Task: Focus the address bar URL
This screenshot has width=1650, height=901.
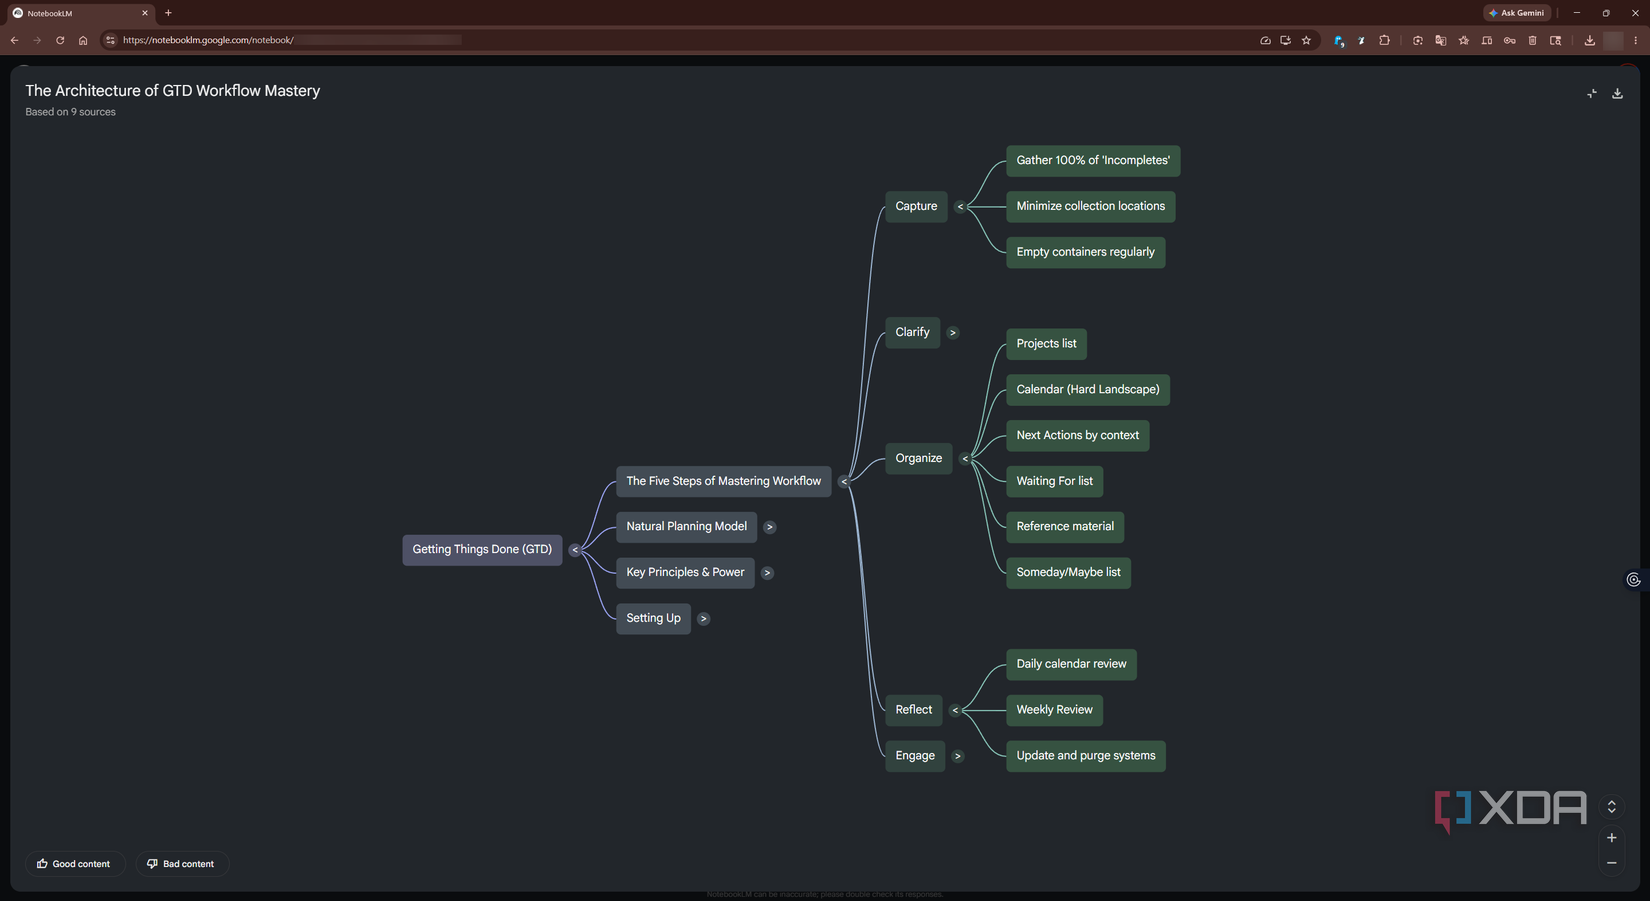Action: tap(290, 40)
